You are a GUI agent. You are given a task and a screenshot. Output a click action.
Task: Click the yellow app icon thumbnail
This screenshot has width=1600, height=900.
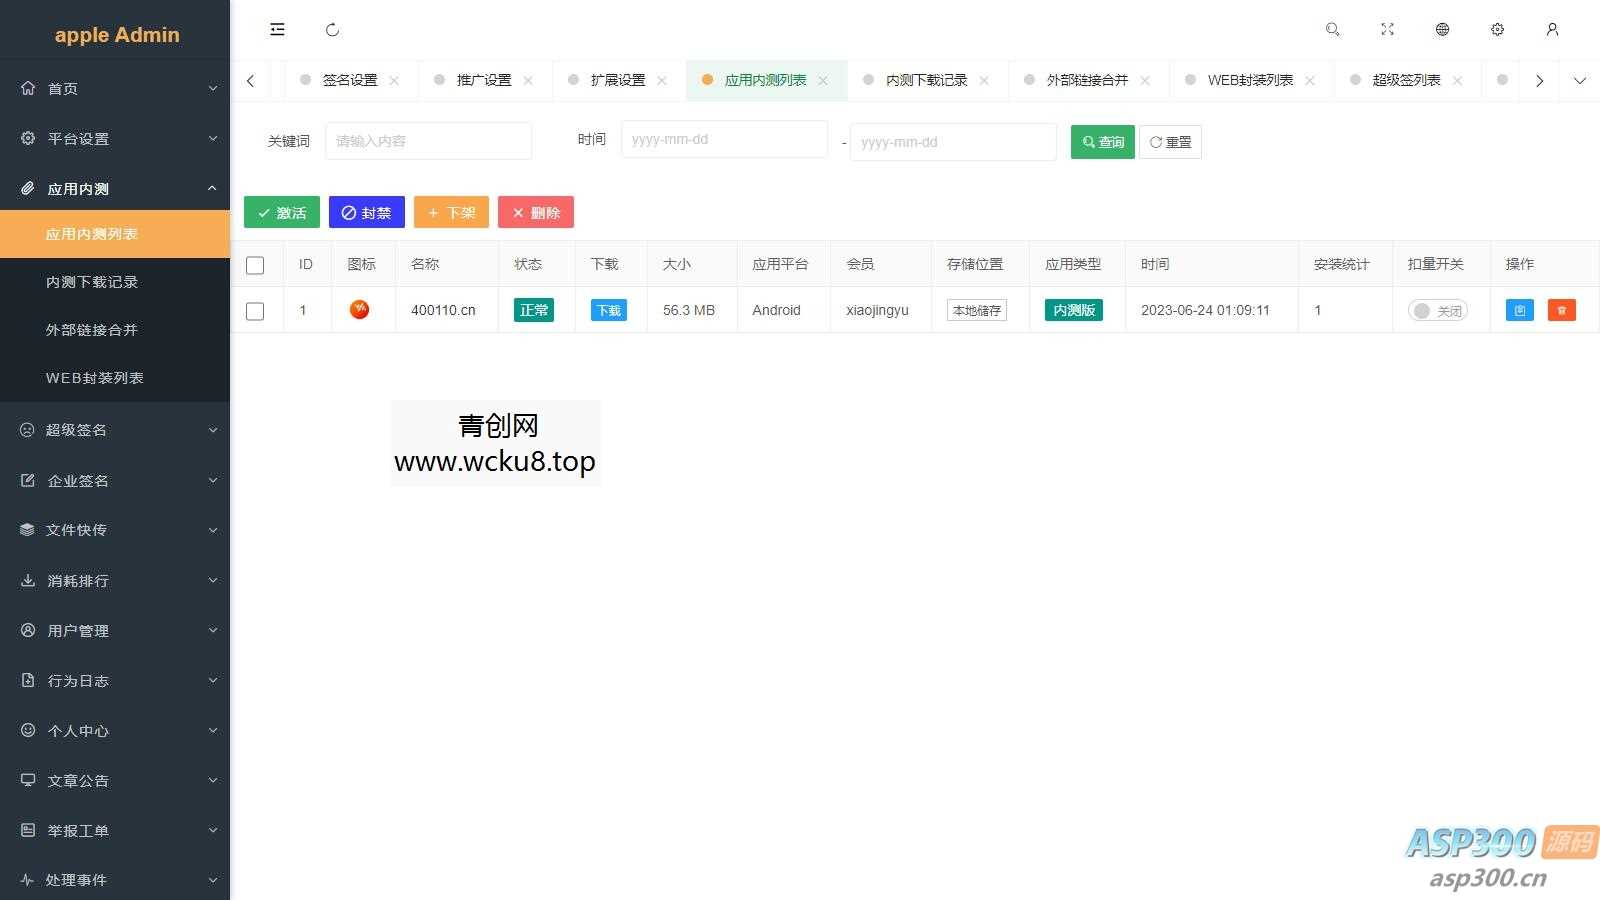coord(359,310)
